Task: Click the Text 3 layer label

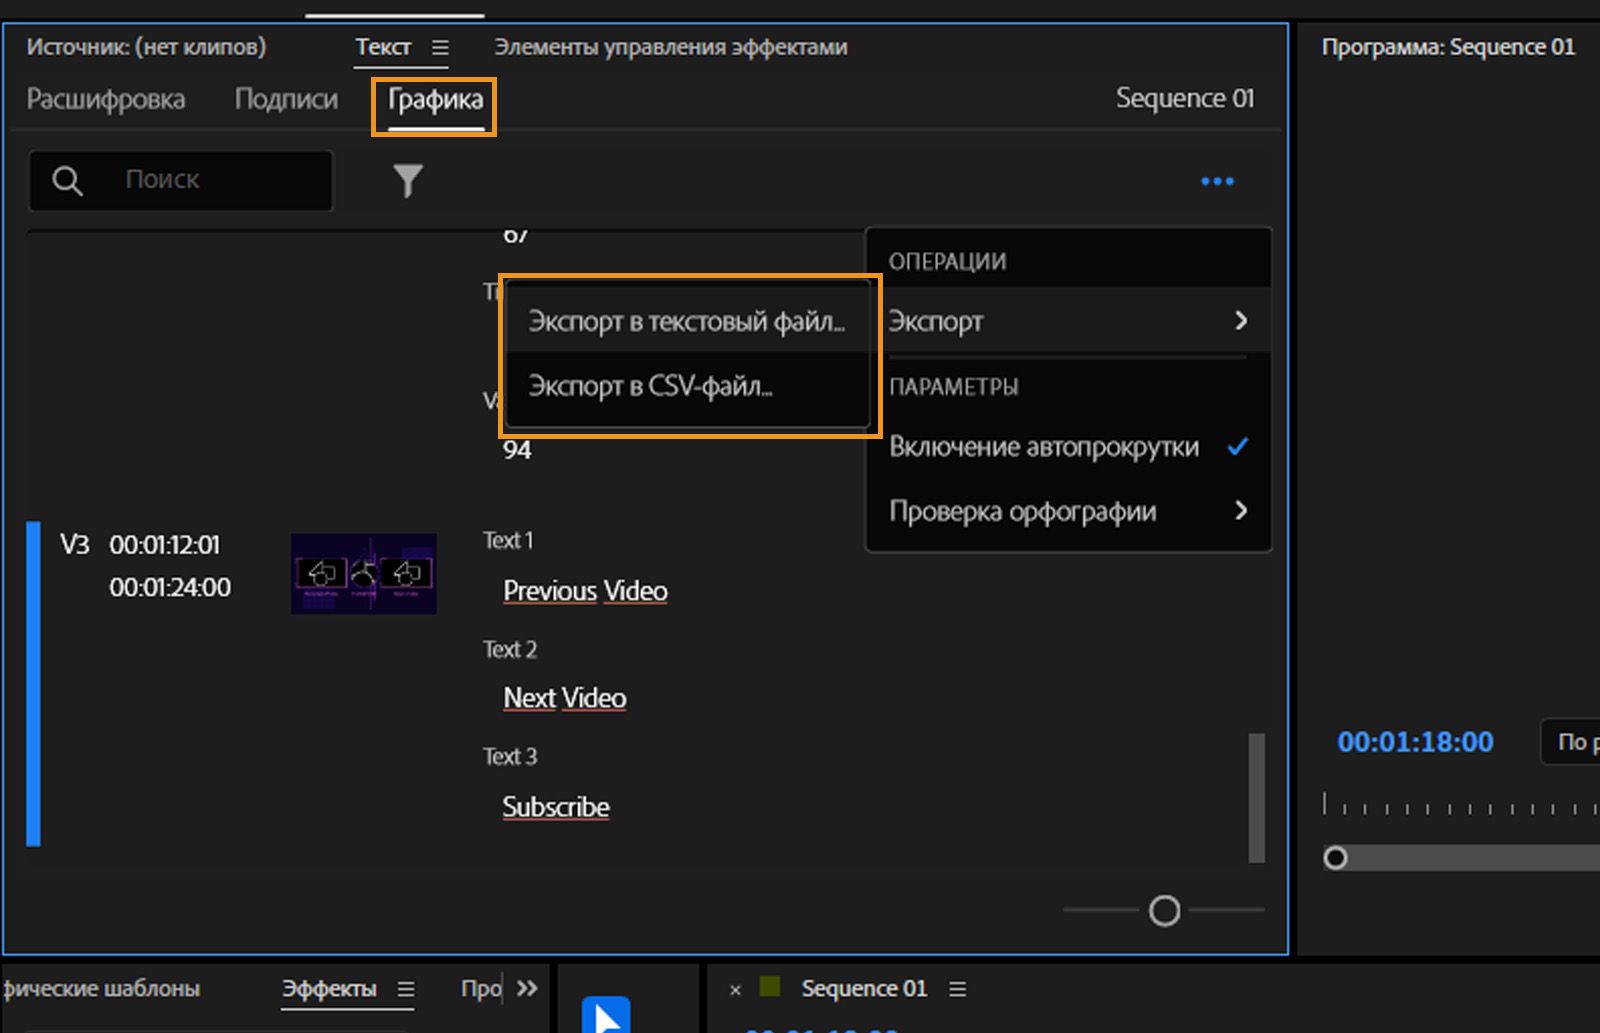Action: (x=510, y=757)
